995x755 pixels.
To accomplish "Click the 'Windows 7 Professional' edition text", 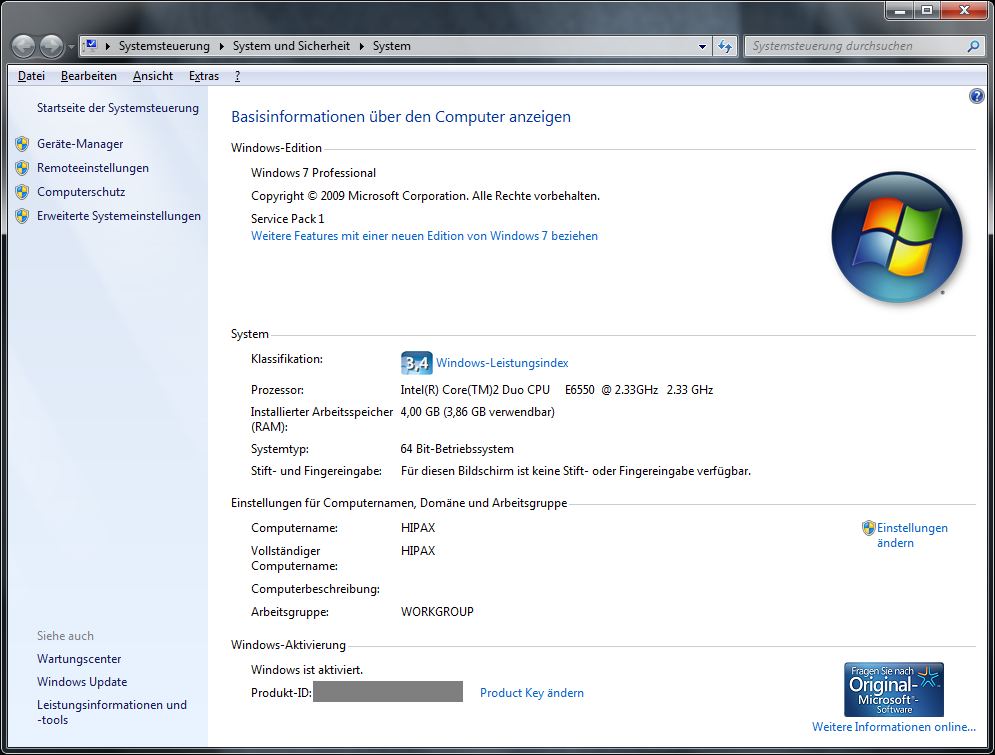I will pyautogui.click(x=313, y=173).
